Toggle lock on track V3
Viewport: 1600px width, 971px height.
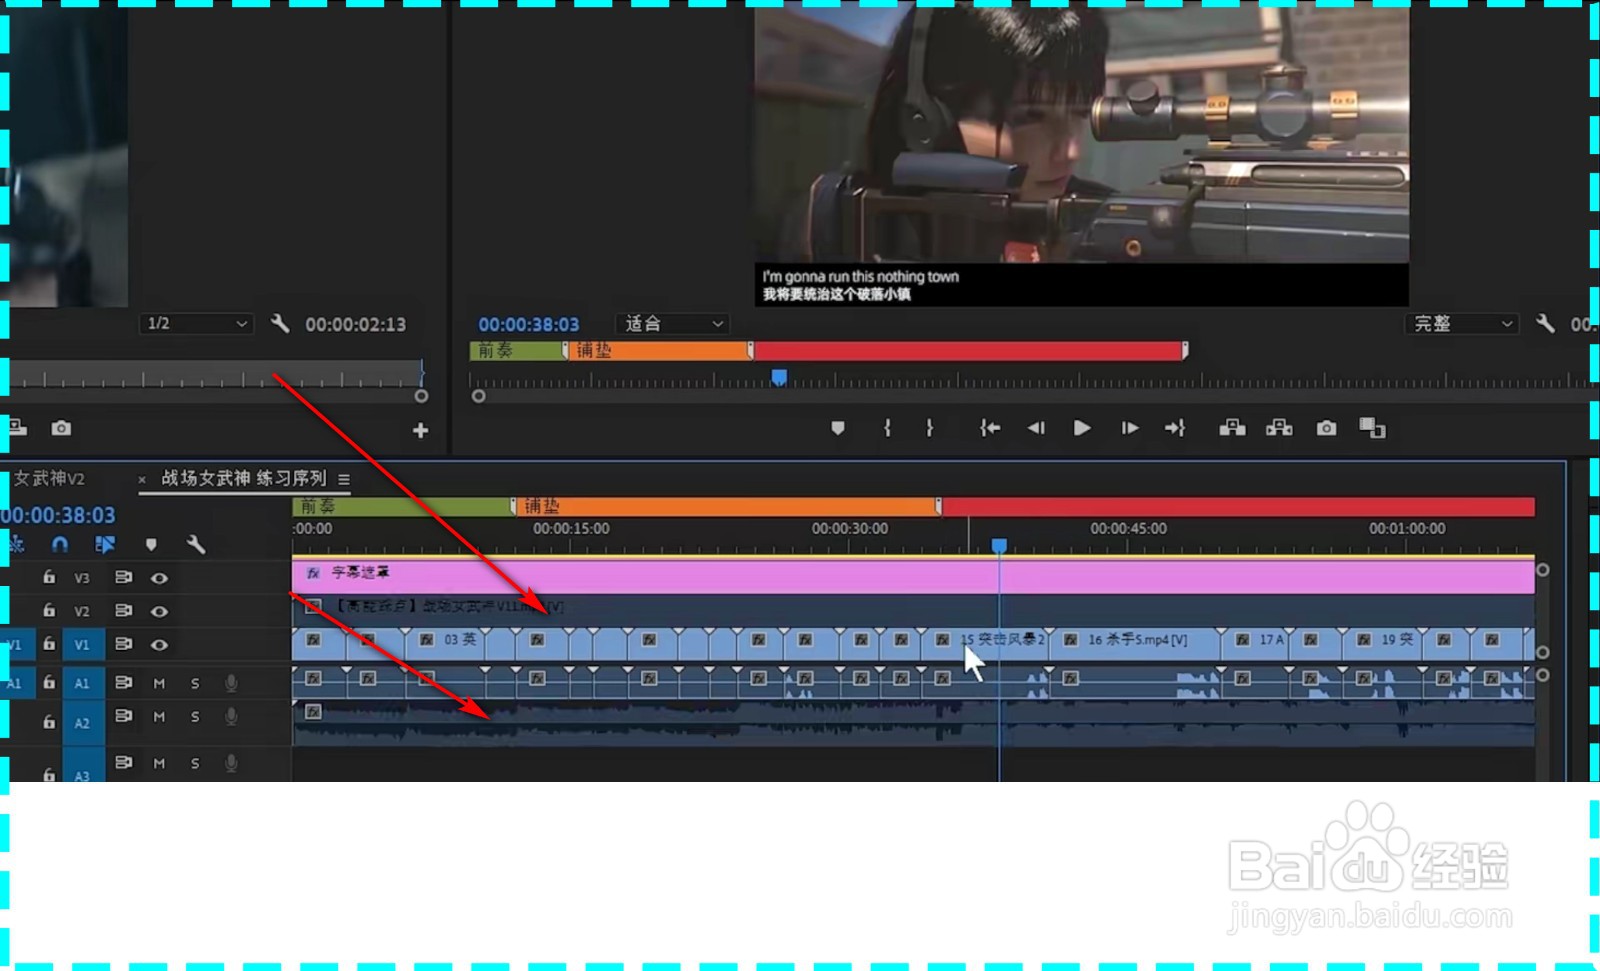[x=49, y=577]
